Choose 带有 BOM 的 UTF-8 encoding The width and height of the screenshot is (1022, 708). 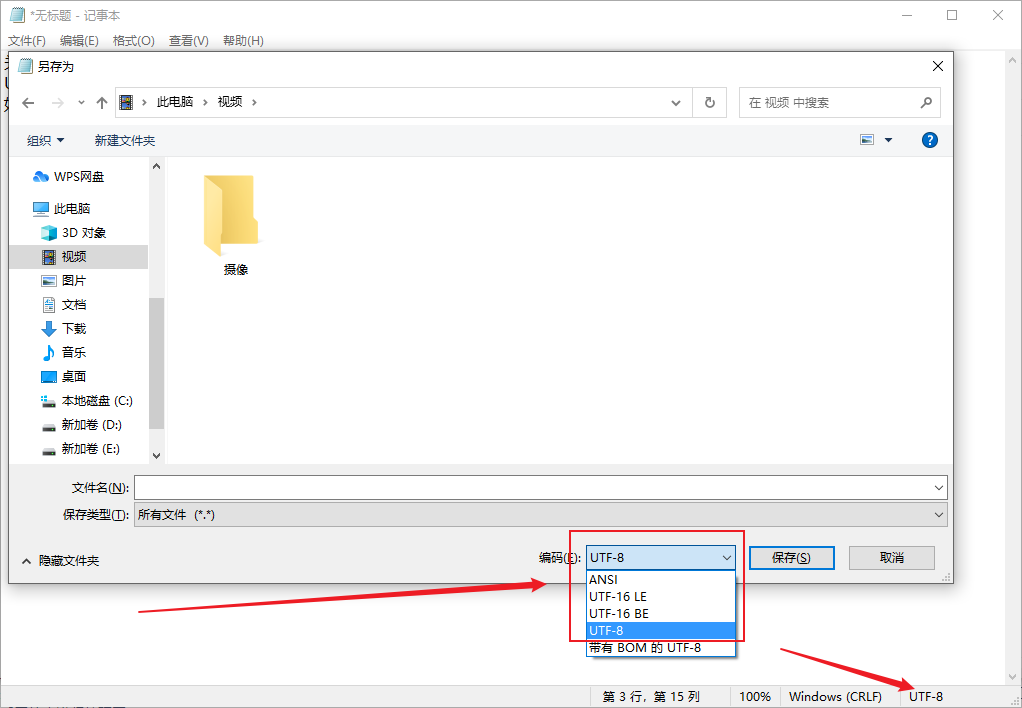660,647
